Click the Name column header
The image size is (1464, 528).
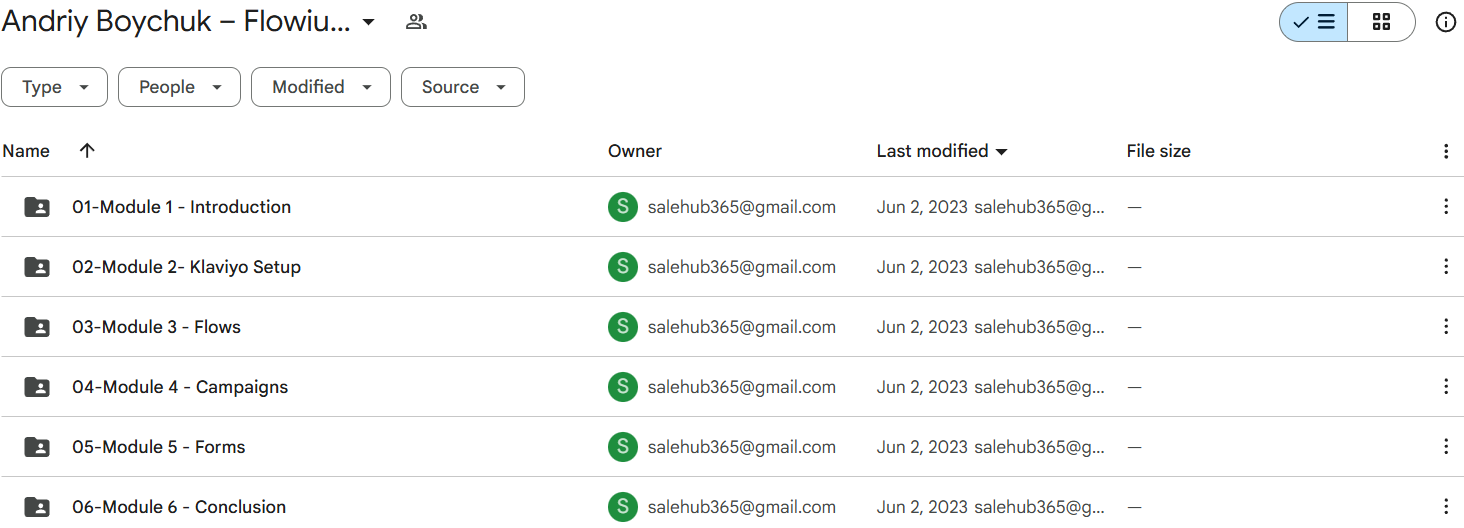(26, 151)
